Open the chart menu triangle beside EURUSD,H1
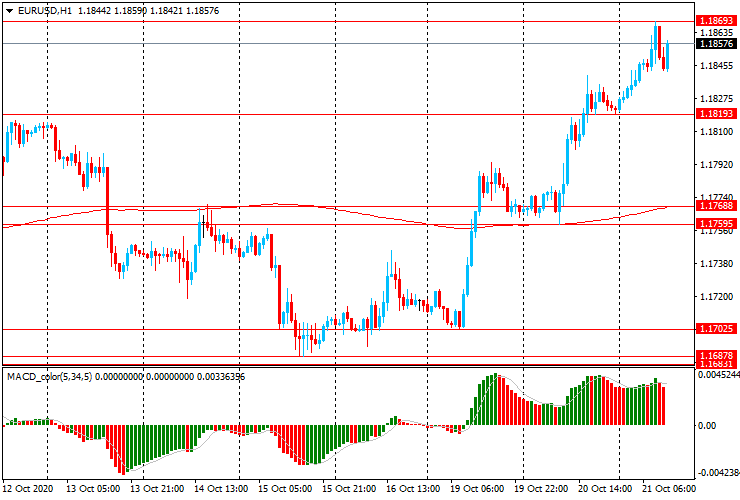The height and width of the screenshot is (500, 740). point(9,11)
